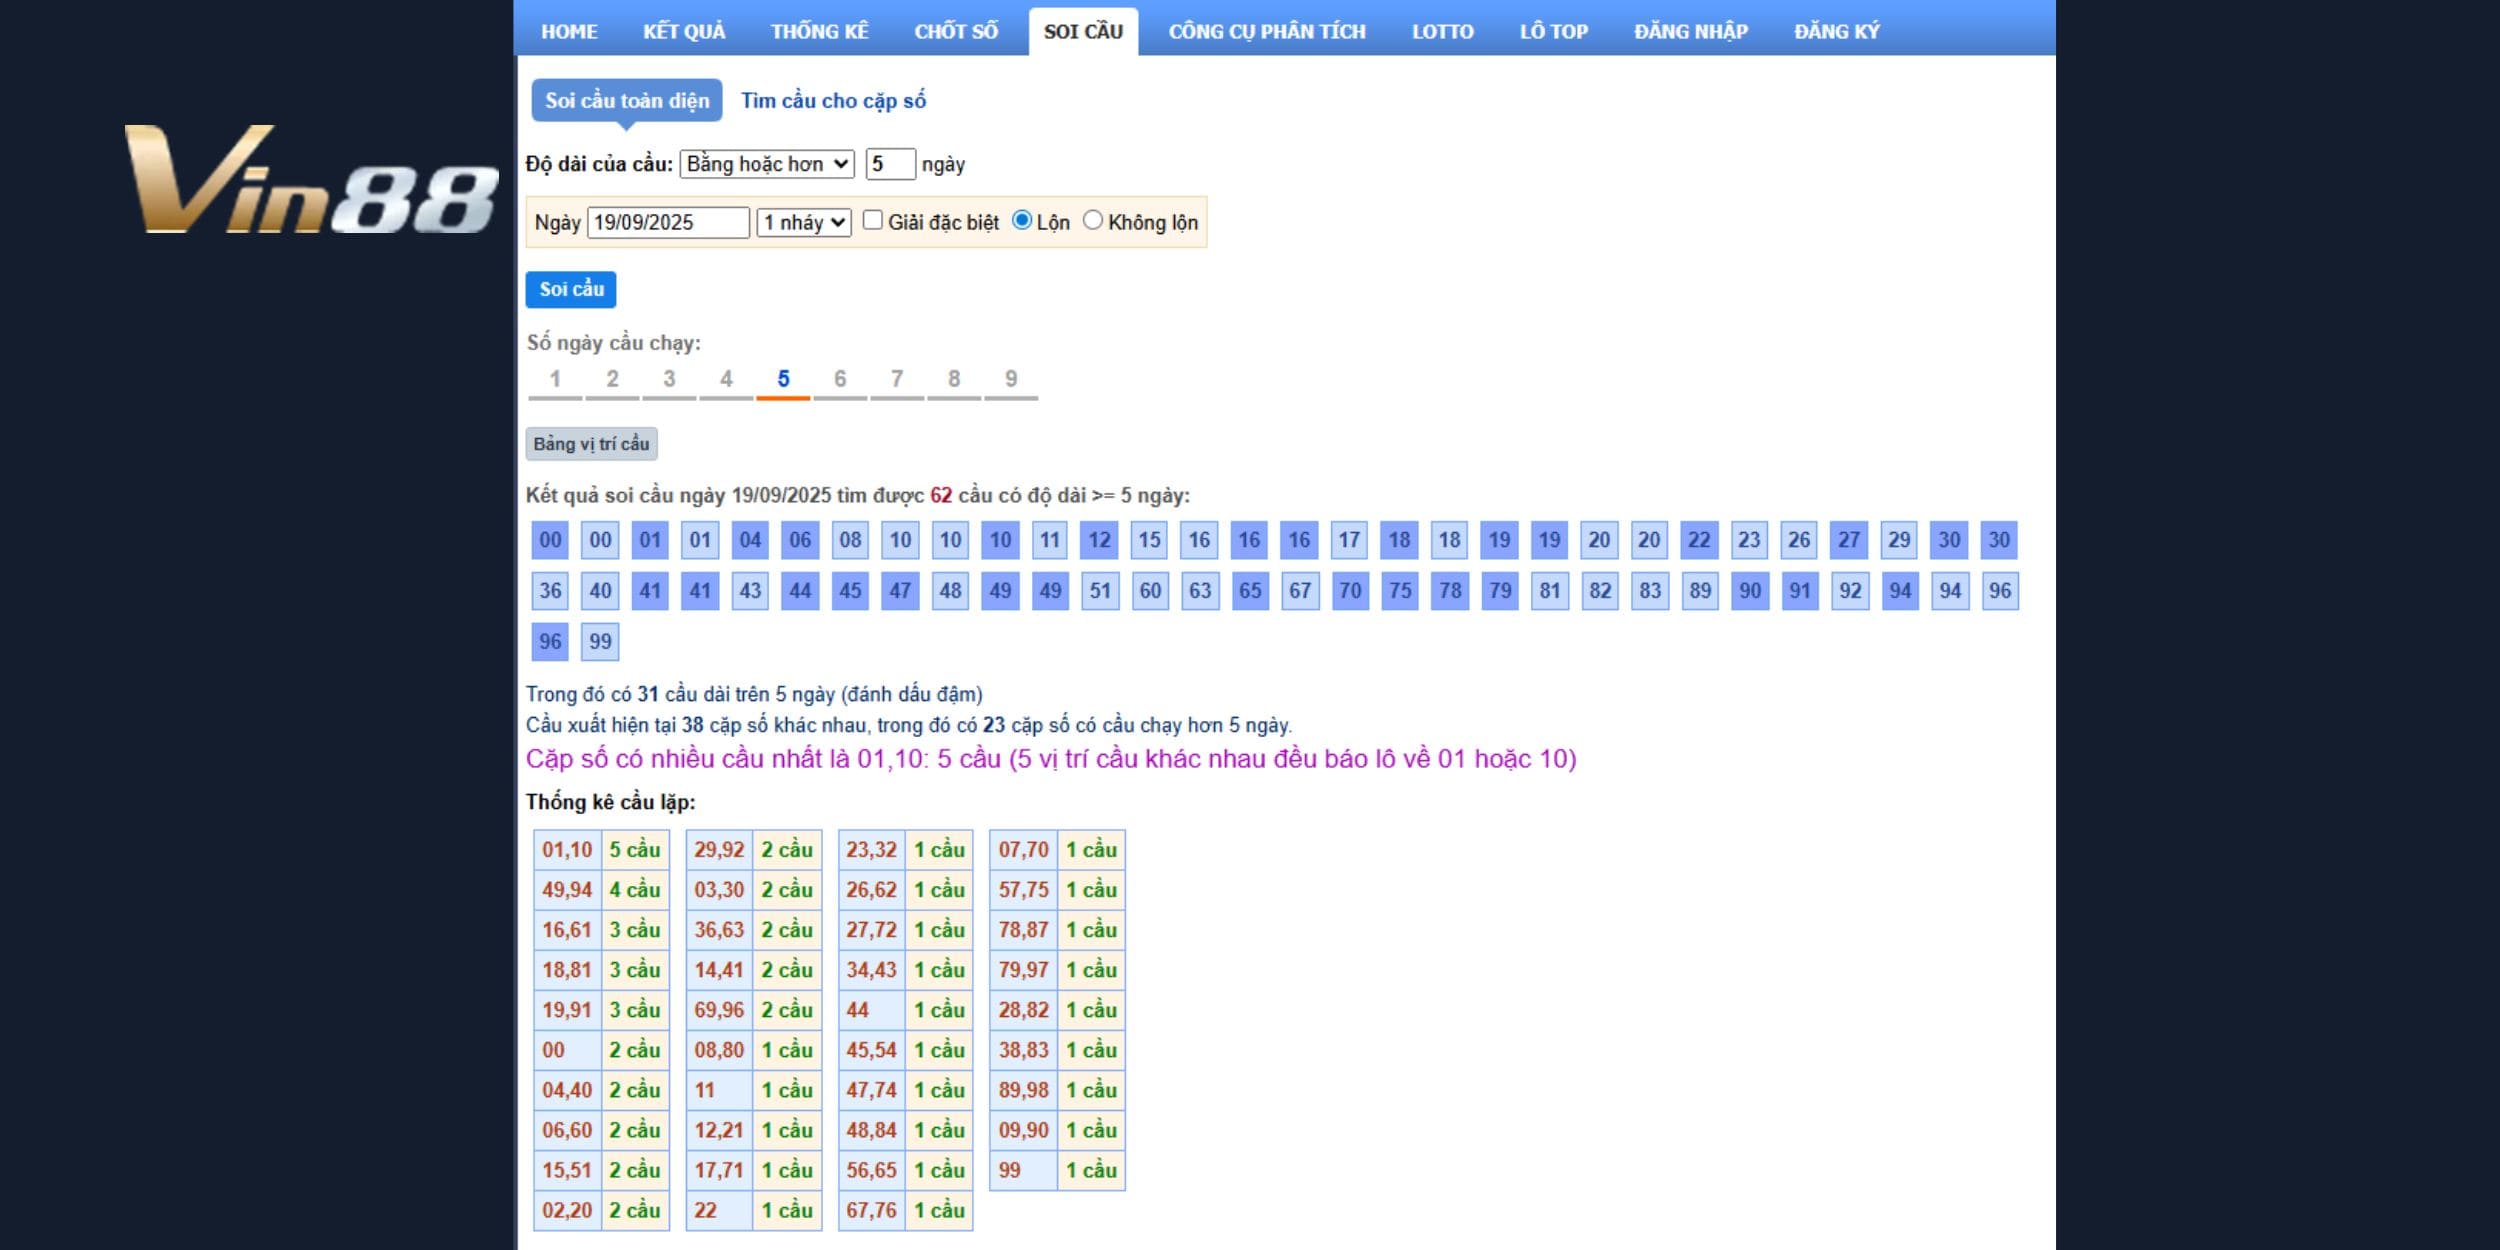Click result number box 22
This screenshot has width=2500, height=1250.
[1699, 540]
